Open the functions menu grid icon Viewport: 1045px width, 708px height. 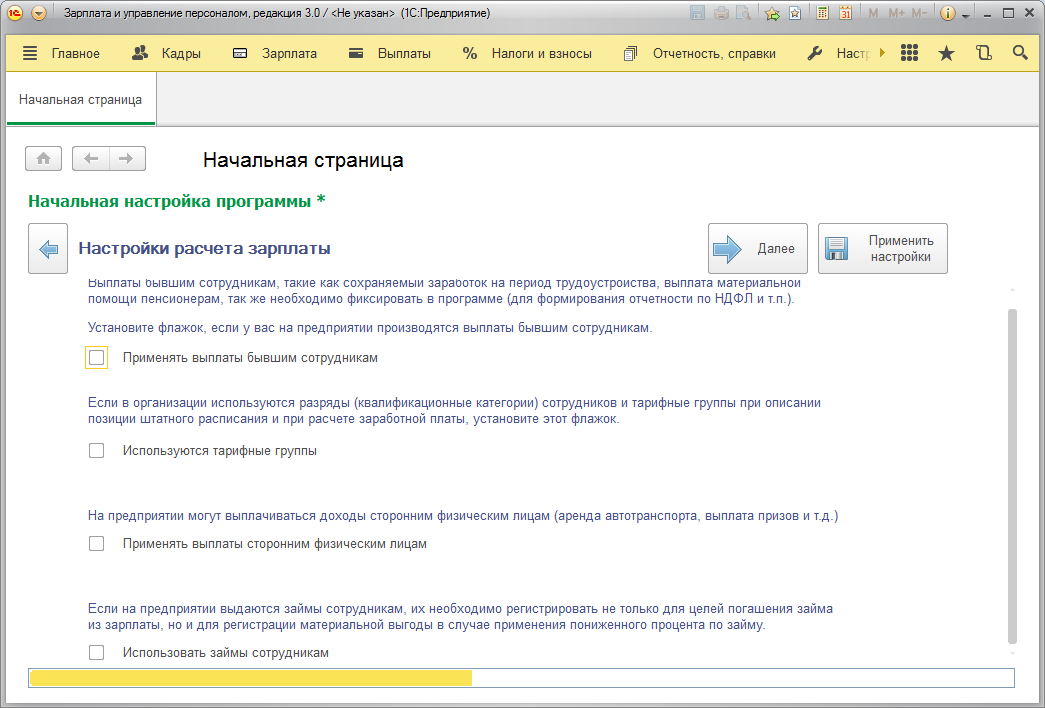click(909, 53)
